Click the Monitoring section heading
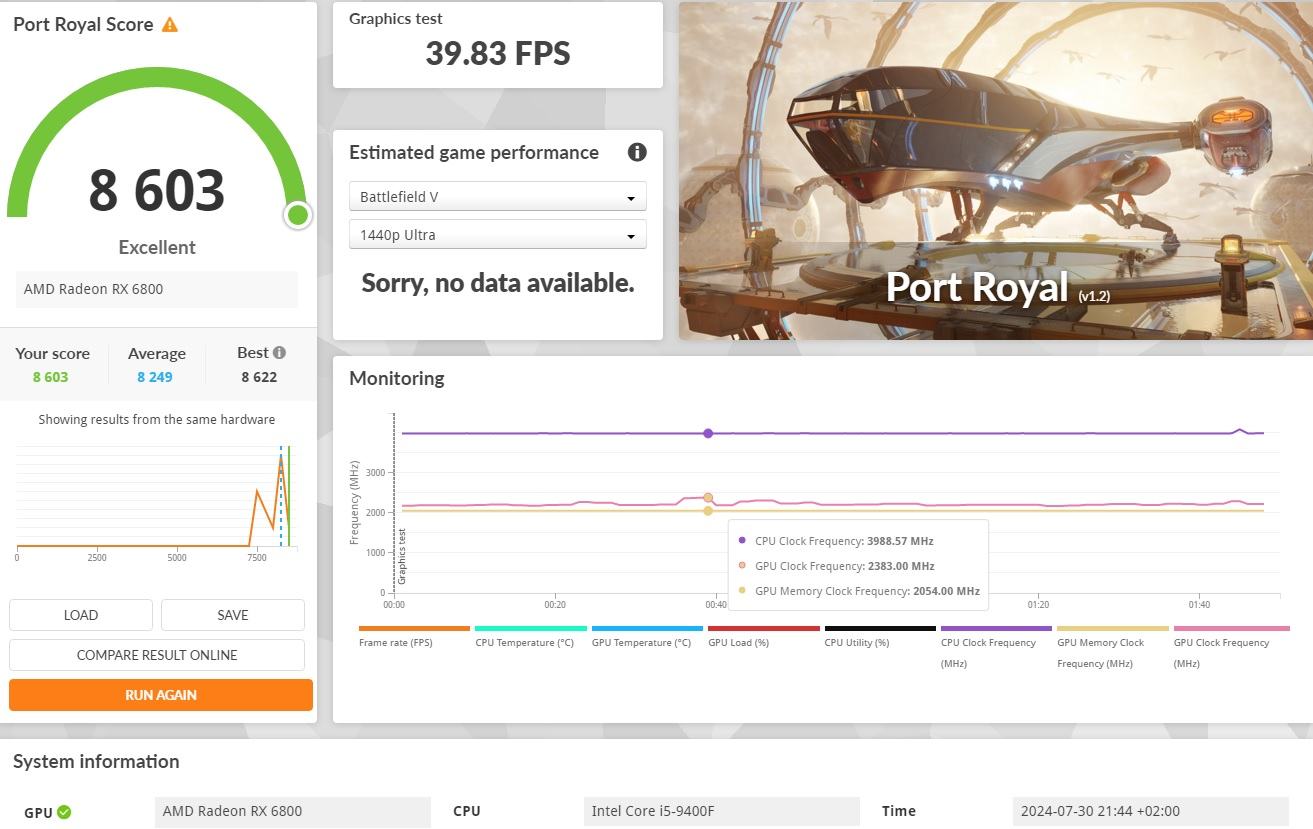 [397, 378]
